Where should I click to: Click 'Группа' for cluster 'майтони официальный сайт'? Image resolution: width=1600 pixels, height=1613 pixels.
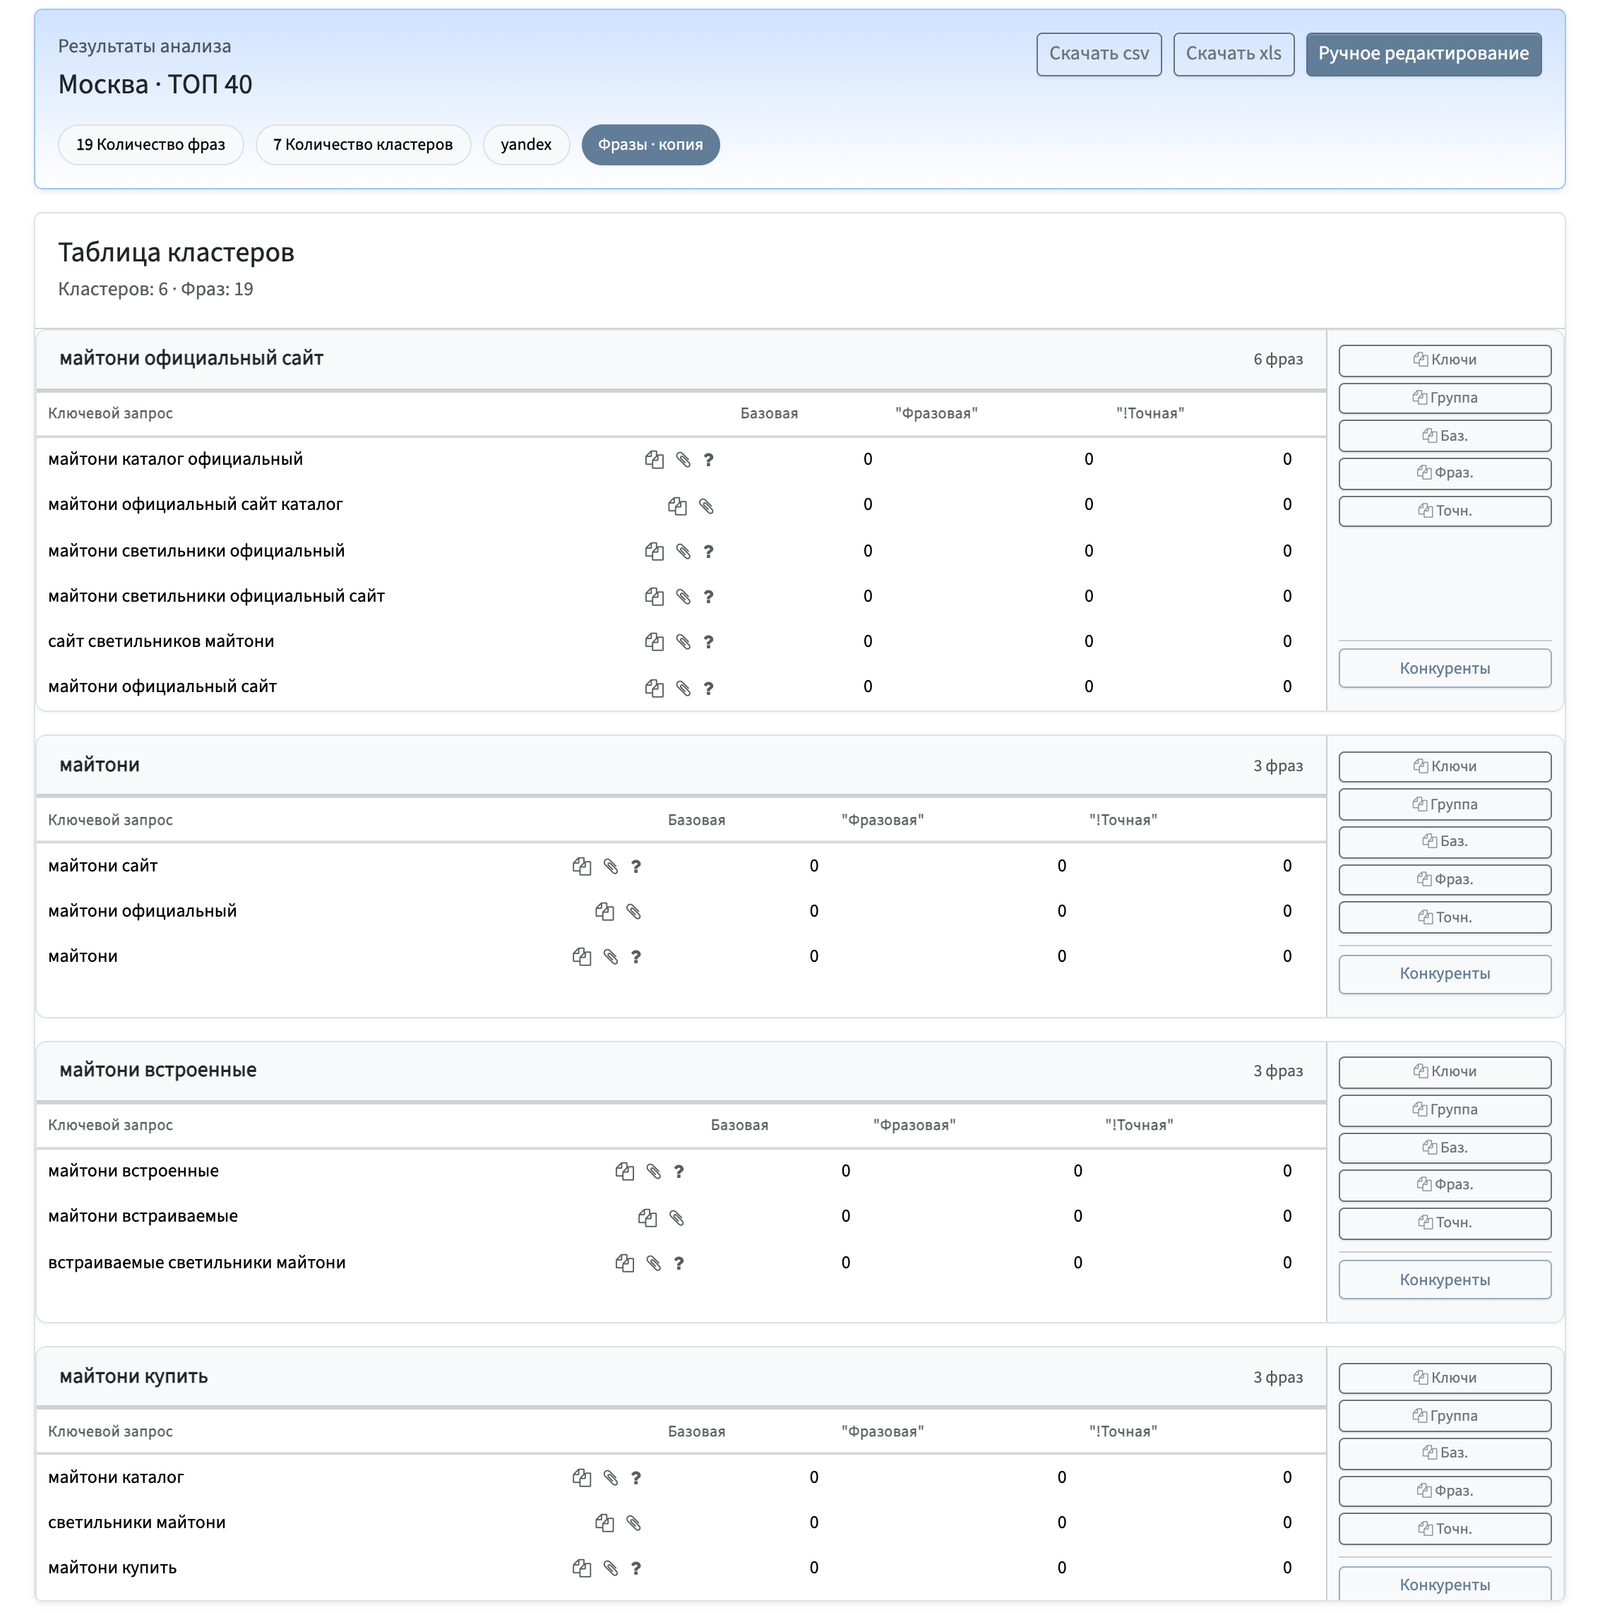pyautogui.click(x=1445, y=398)
